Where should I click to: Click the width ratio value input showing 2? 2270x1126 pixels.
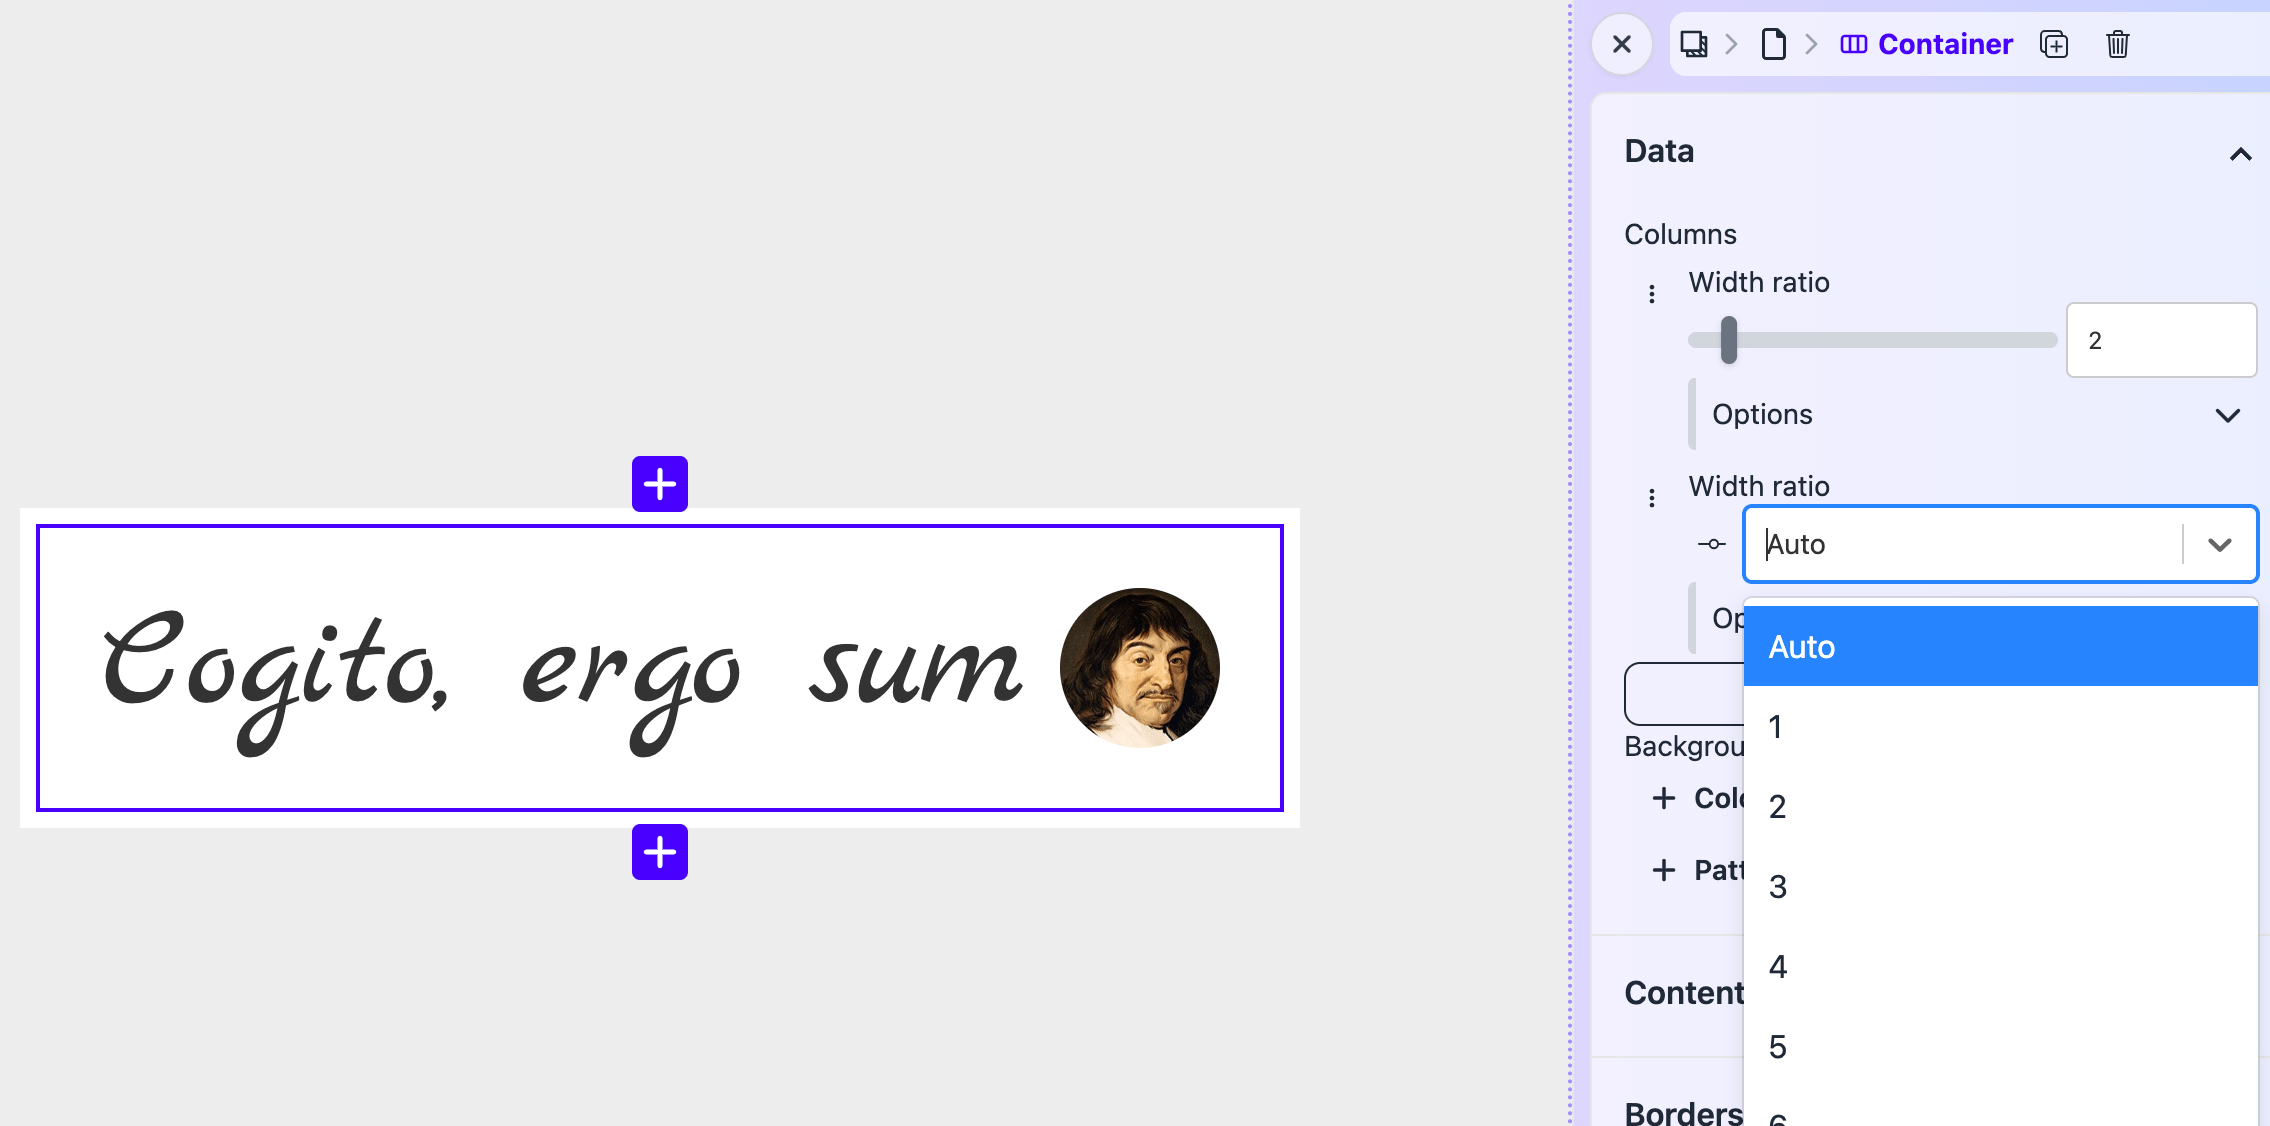pyautogui.click(x=2161, y=340)
